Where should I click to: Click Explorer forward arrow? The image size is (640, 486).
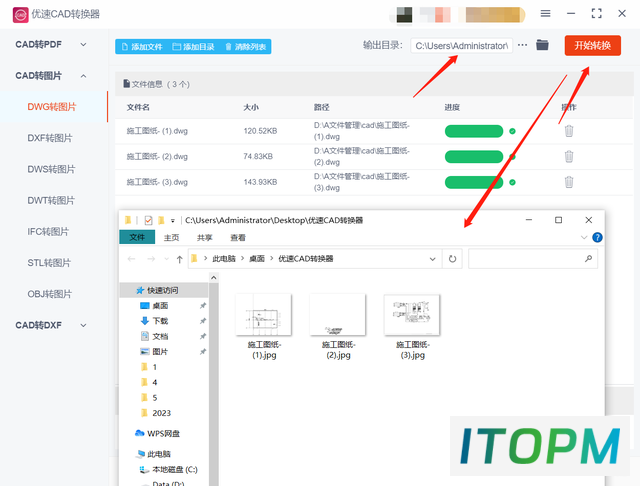[x=151, y=259]
